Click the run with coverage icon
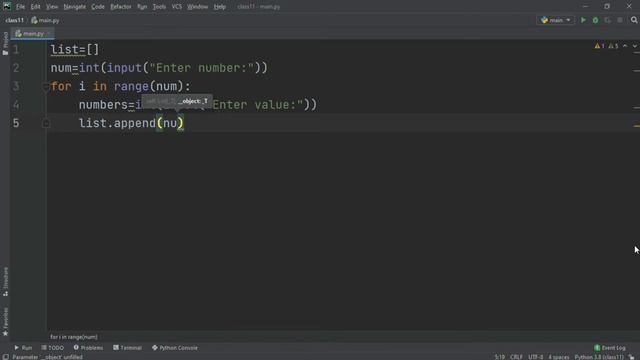The height and width of the screenshot is (360, 640). pyautogui.click(x=608, y=20)
